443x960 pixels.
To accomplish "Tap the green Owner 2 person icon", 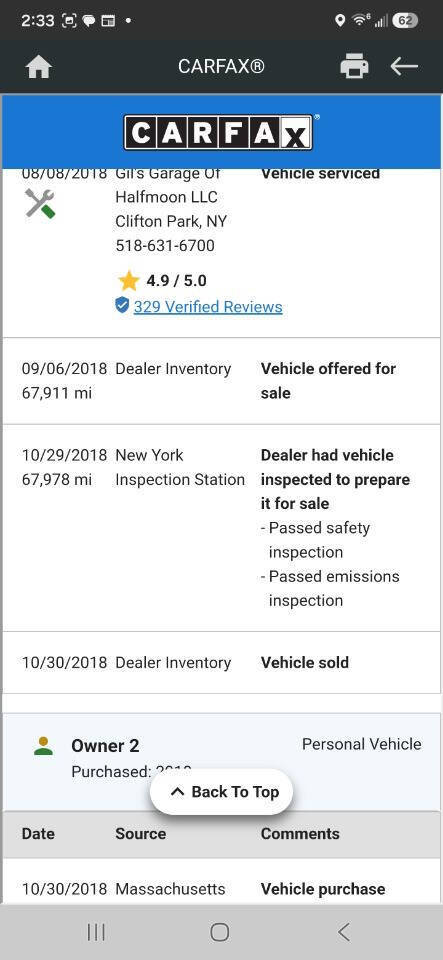I will coord(43,746).
